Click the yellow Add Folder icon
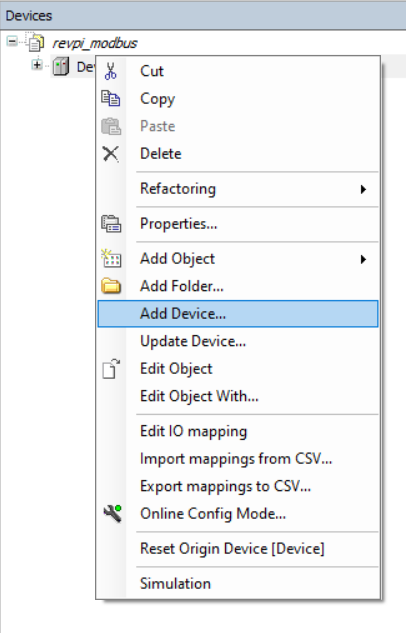Image resolution: width=406 pixels, height=633 pixels. tap(111, 286)
